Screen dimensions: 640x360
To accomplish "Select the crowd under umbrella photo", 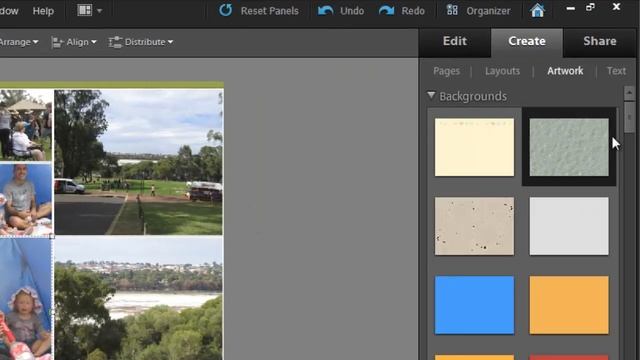I will coord(26,125).
